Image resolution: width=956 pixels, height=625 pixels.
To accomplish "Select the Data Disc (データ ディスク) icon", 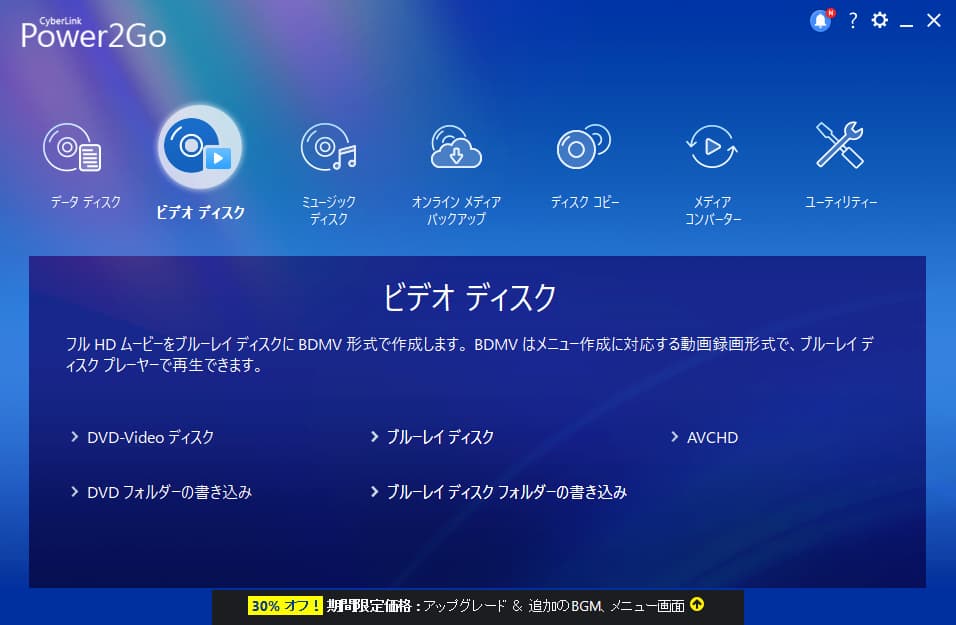I will pos(73,148).
